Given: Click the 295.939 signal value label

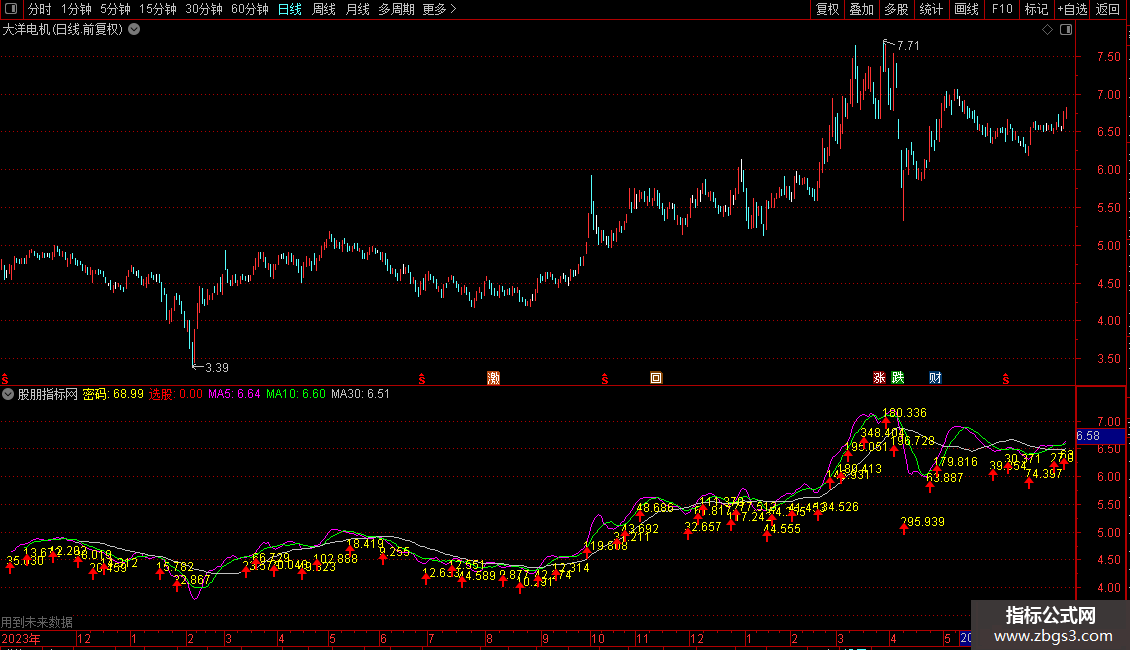Looking at the screenshot, I should click(x=922, y=522).
